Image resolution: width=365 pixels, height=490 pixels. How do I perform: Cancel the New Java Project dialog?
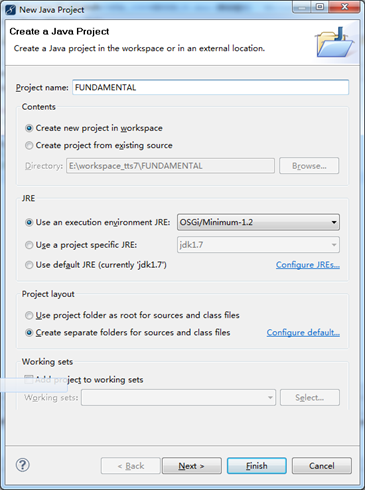coord(322,466)
